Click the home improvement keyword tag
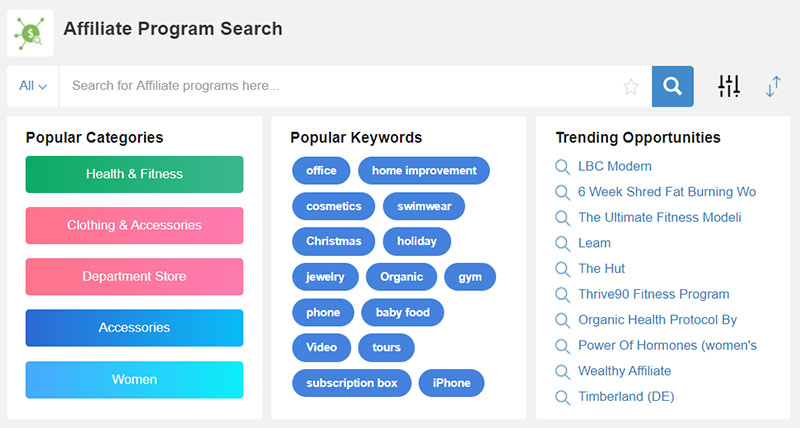 pos(424,170)
